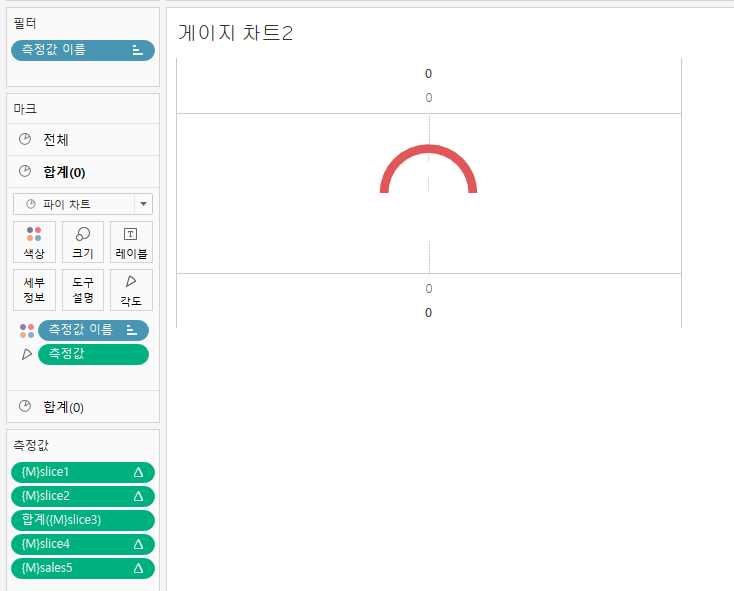The width and height of the screenshot is (734, 591).
Task: Click the delta icon on the {M}slice2 pill
Action: click(138, 496)
